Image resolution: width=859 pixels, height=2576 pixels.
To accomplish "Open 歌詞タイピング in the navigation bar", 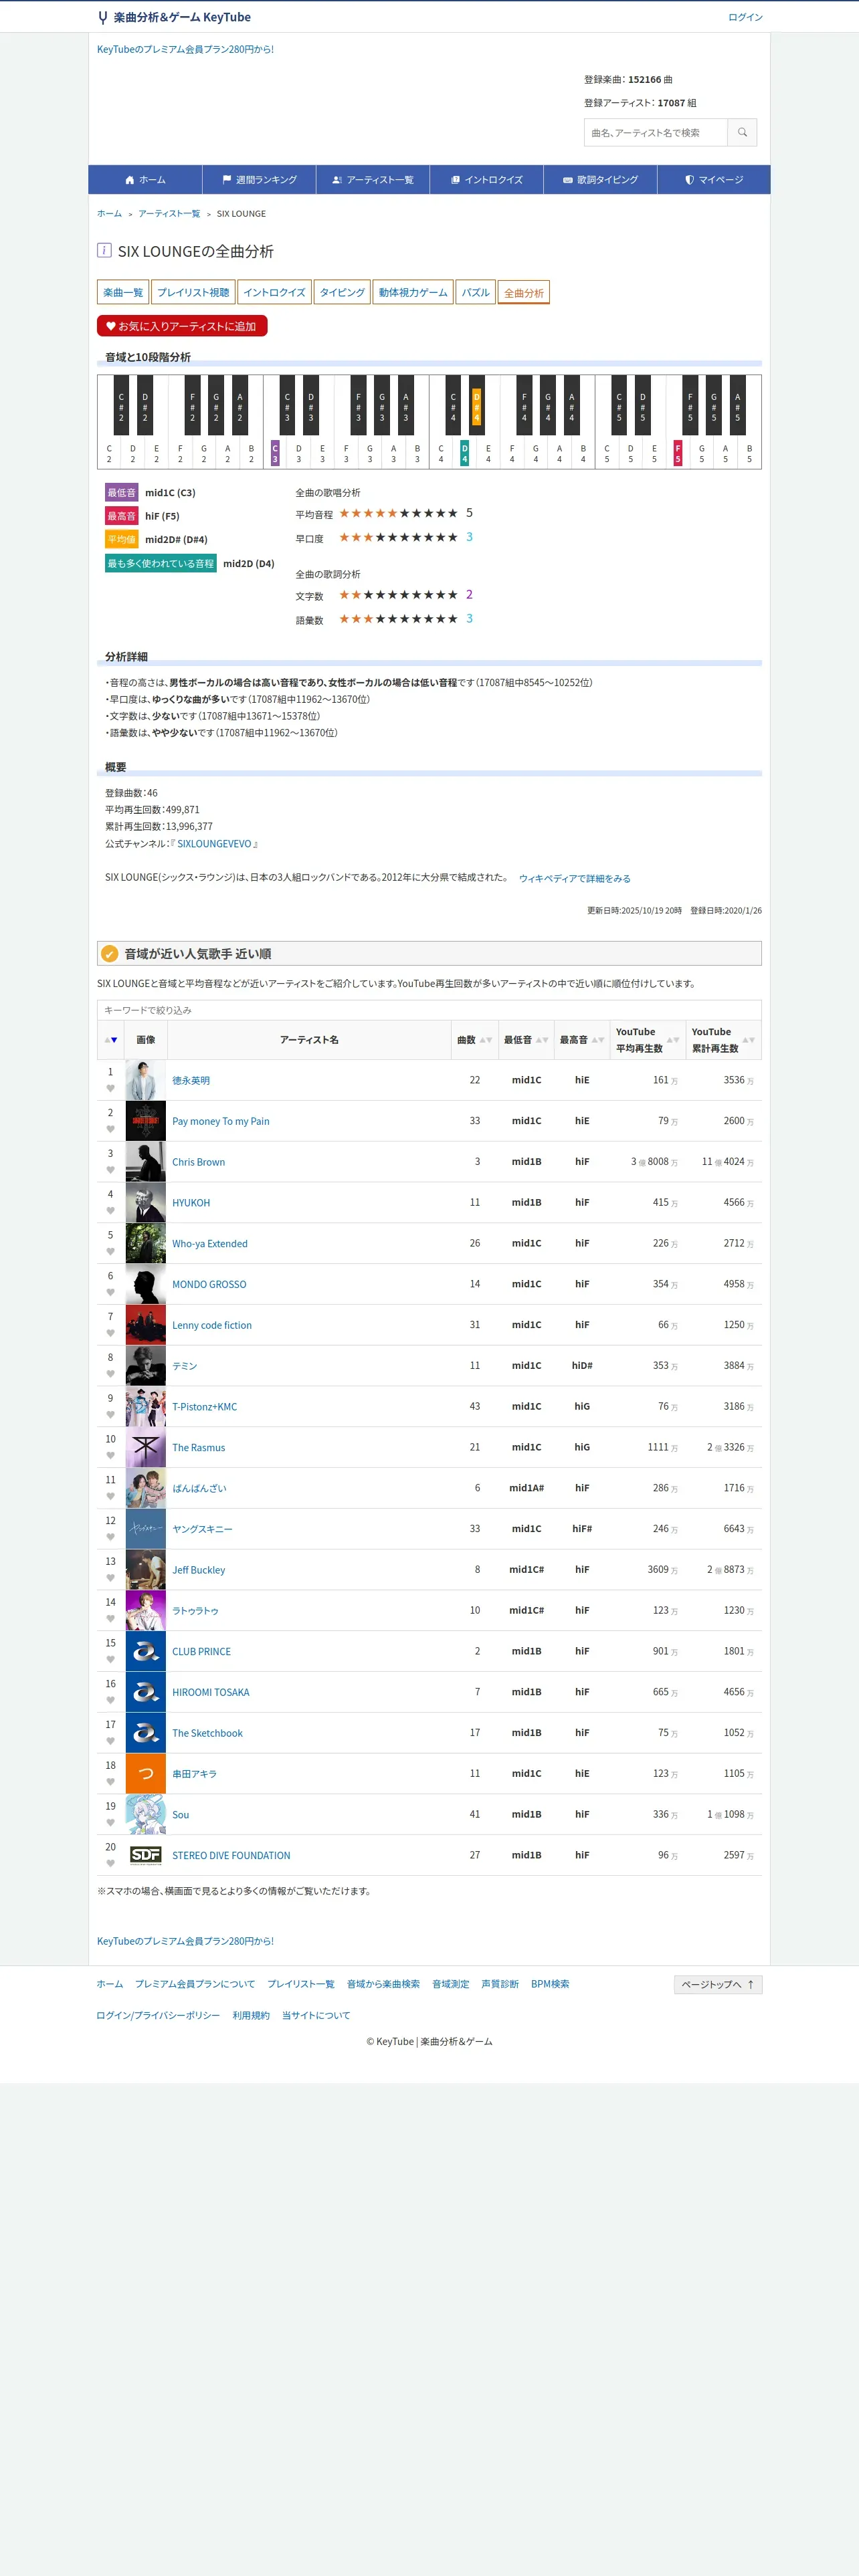I will pos(600,180).
